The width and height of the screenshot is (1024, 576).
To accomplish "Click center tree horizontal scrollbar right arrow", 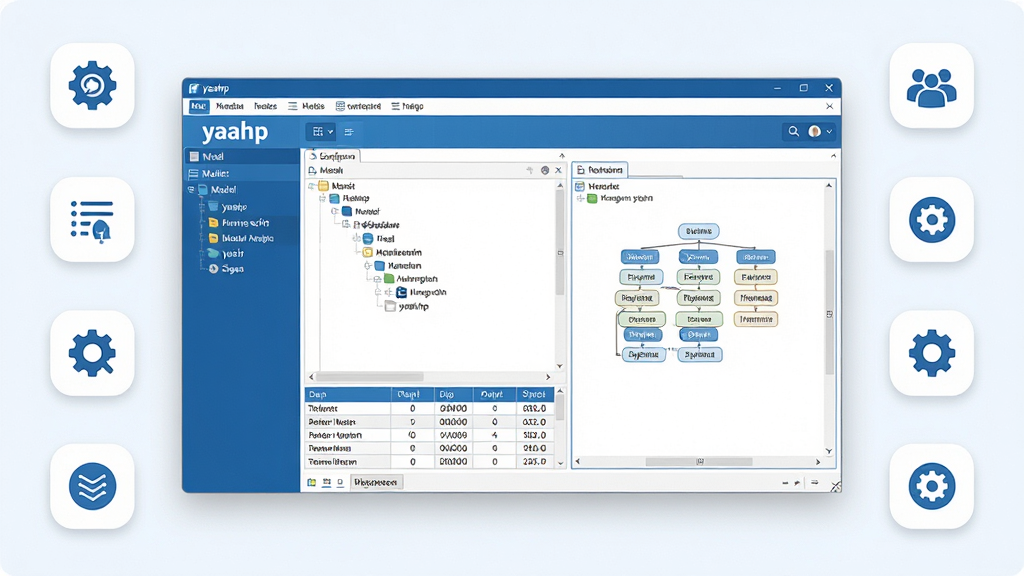I will click(548, 377).
